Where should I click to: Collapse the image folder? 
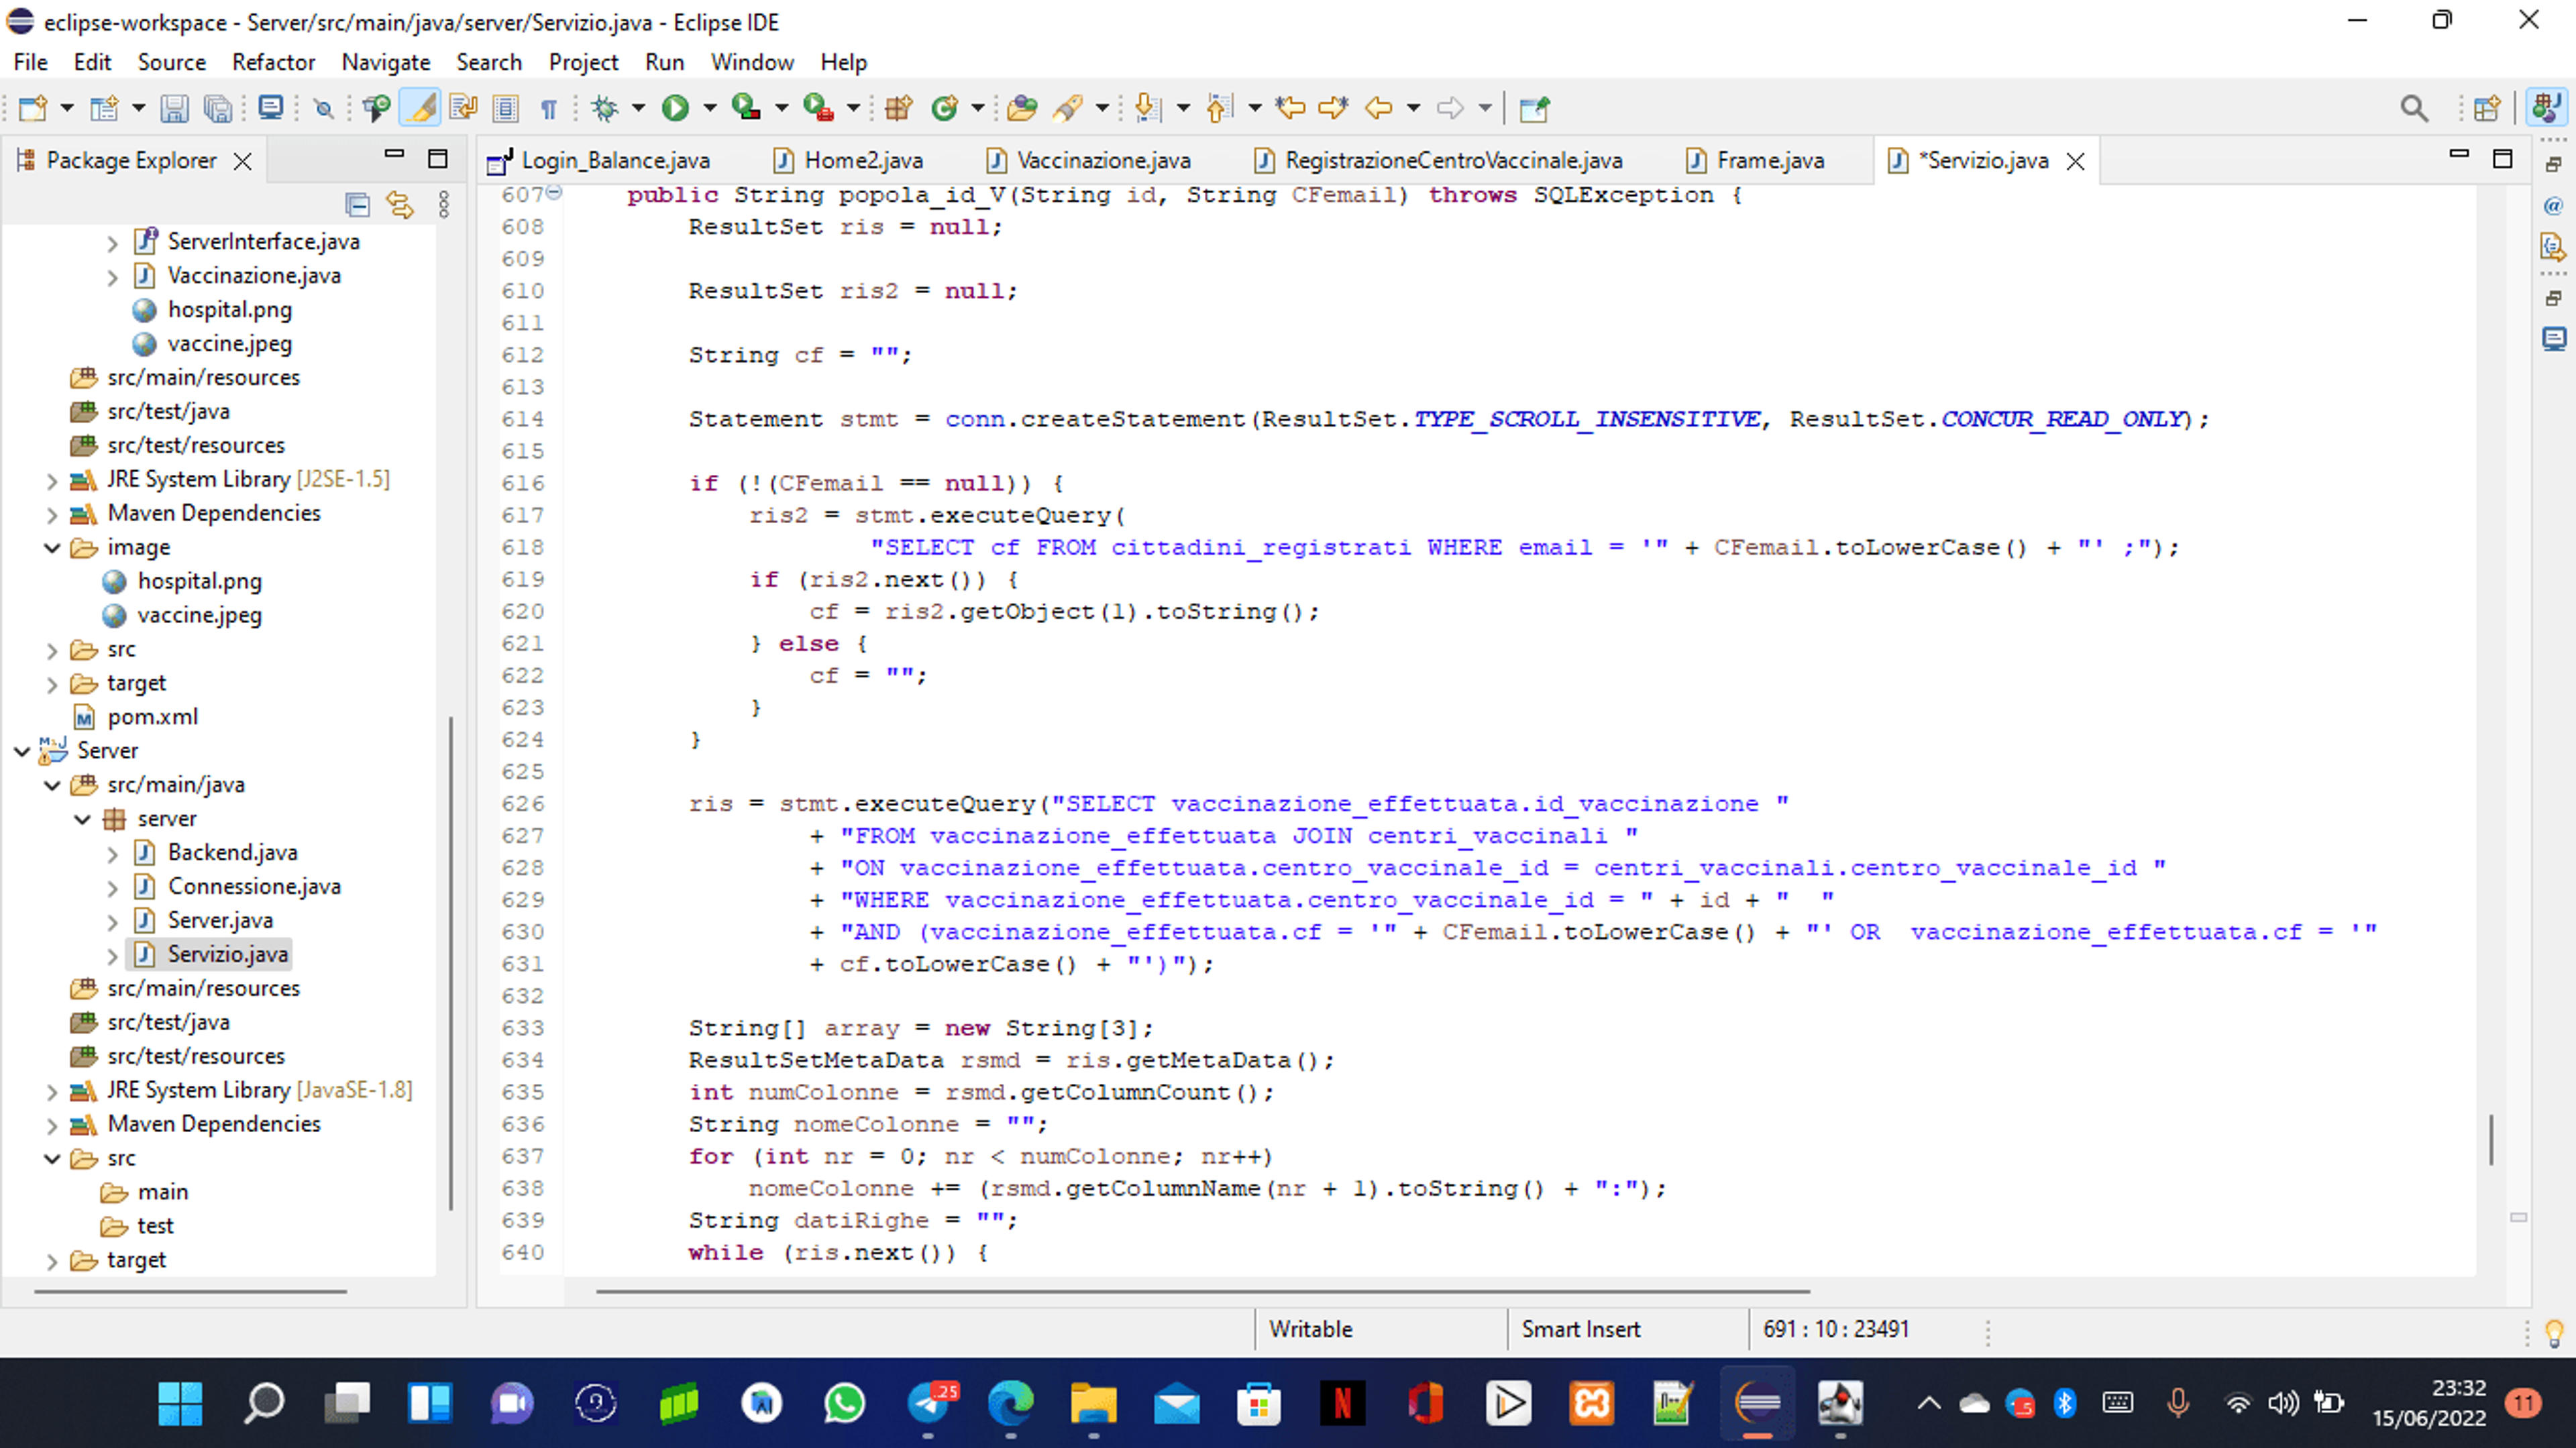click(x=52, y=548)
